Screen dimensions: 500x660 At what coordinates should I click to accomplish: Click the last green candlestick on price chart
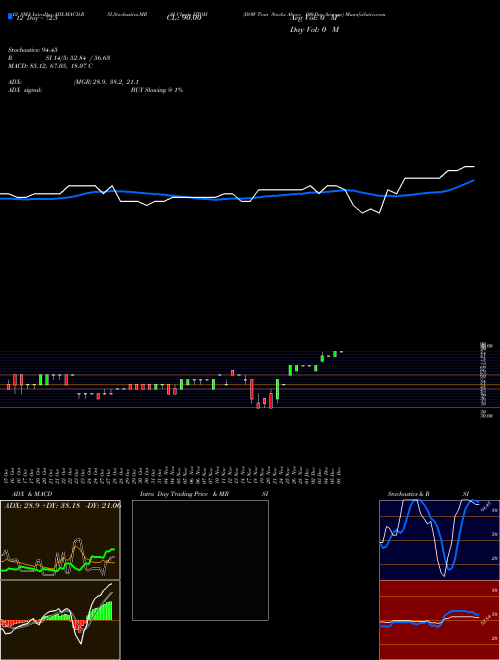pyautogui.click(x=335, y=354)
